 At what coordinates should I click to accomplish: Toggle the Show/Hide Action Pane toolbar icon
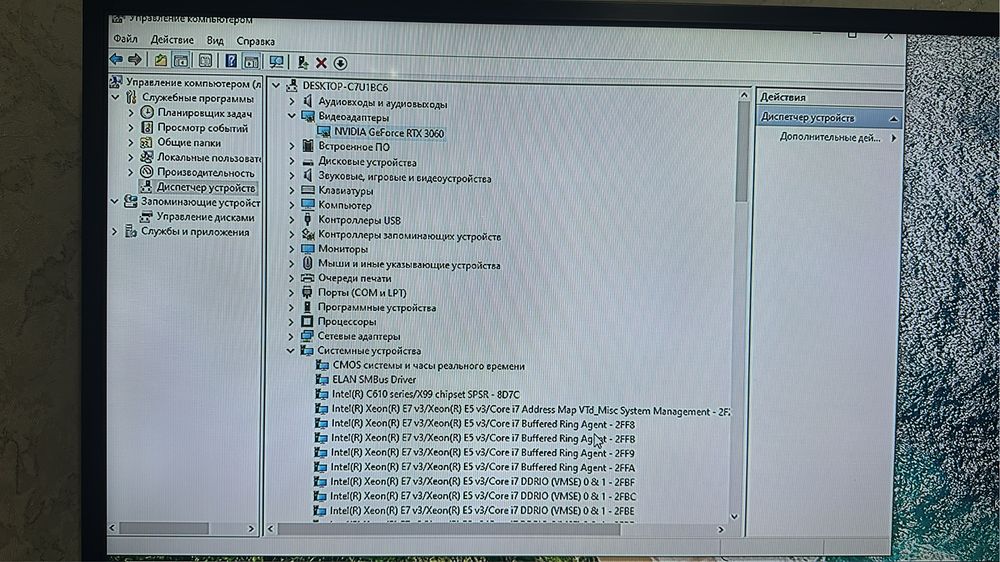pos(251,62)
